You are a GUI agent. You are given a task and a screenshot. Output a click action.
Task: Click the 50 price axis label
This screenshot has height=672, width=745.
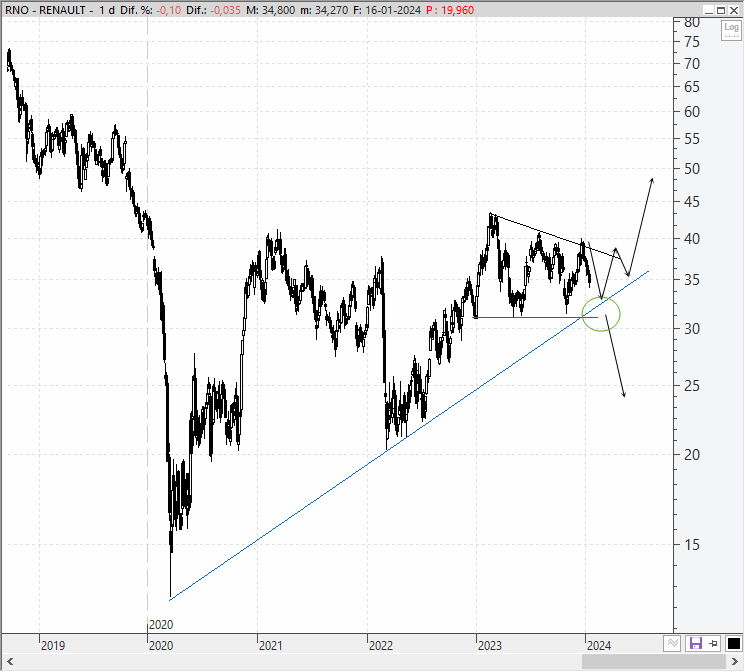click(692, 169)
